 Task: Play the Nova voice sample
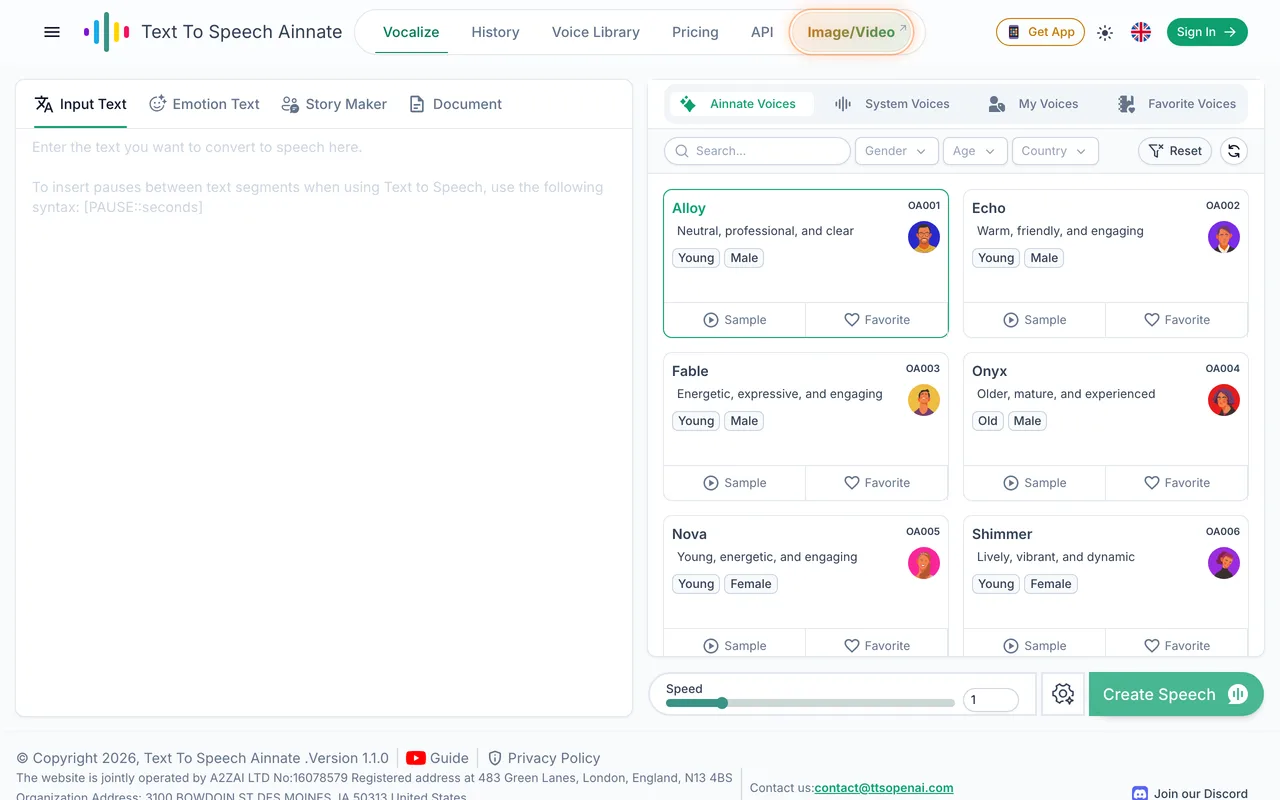[x=735, y=645]
